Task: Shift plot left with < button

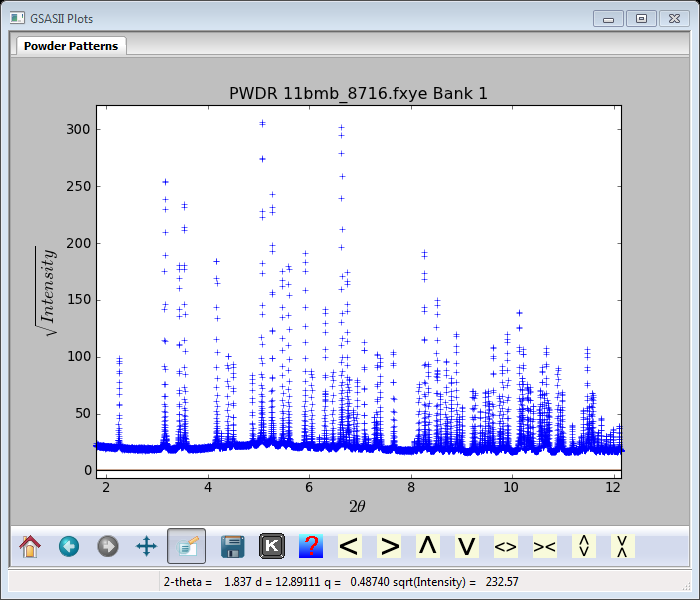Action: (x=349, y=546)
